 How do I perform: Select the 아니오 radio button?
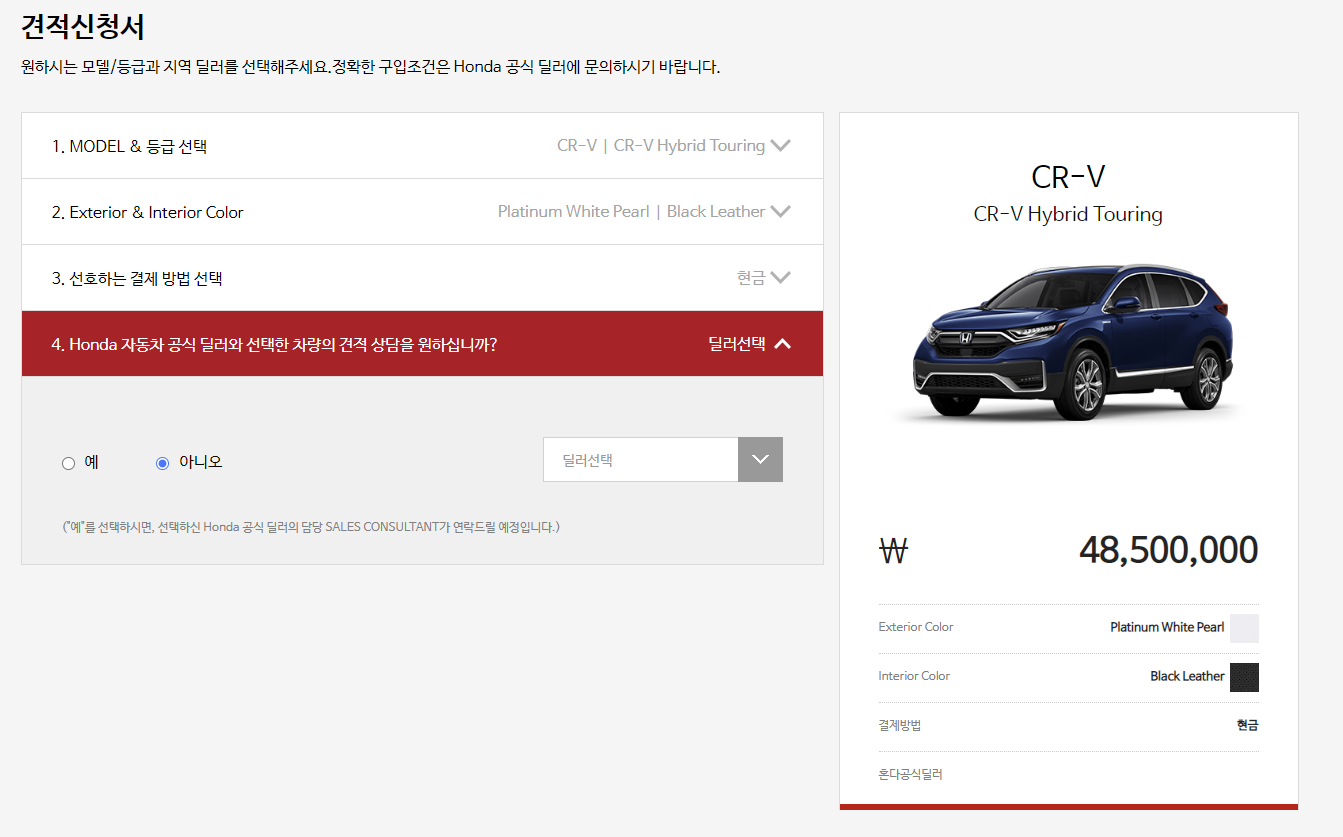pyautogui.click(x=163, y=463)
